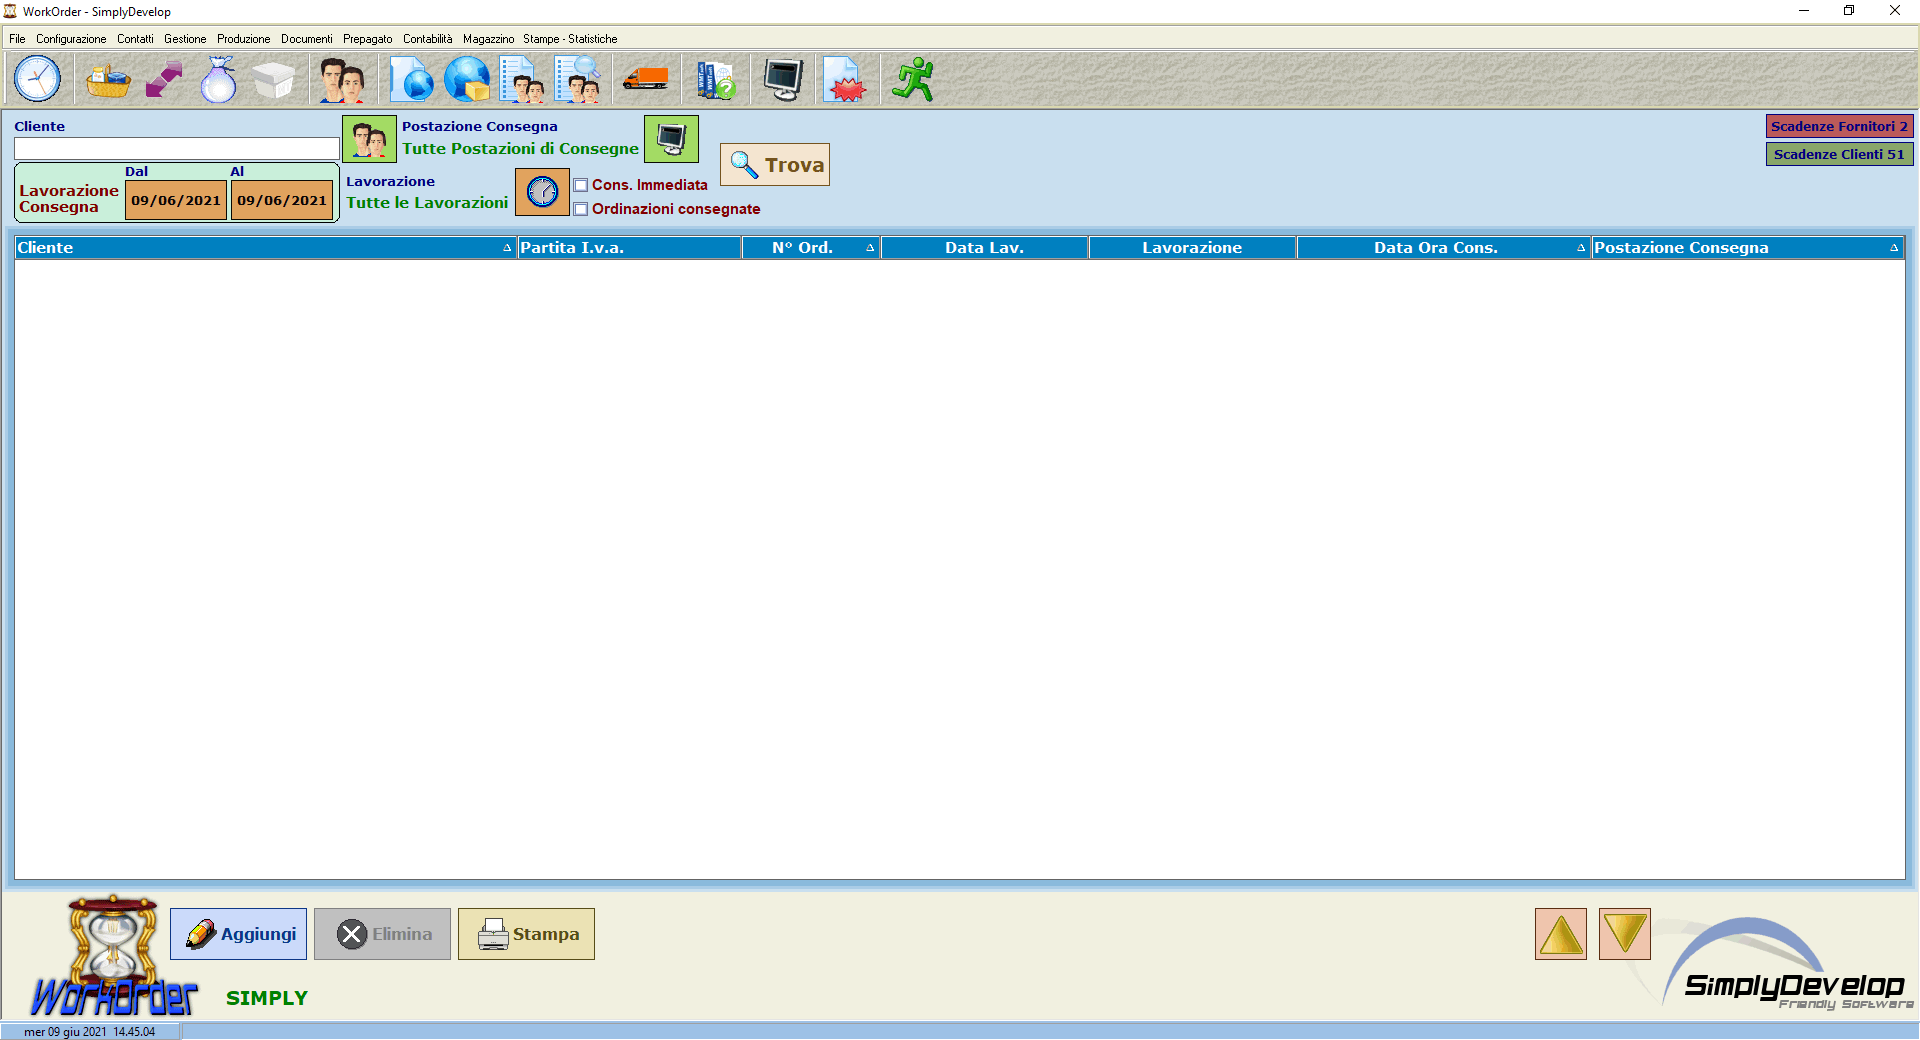
Task: Open the Contabilità menu
Action: (427, 39)
